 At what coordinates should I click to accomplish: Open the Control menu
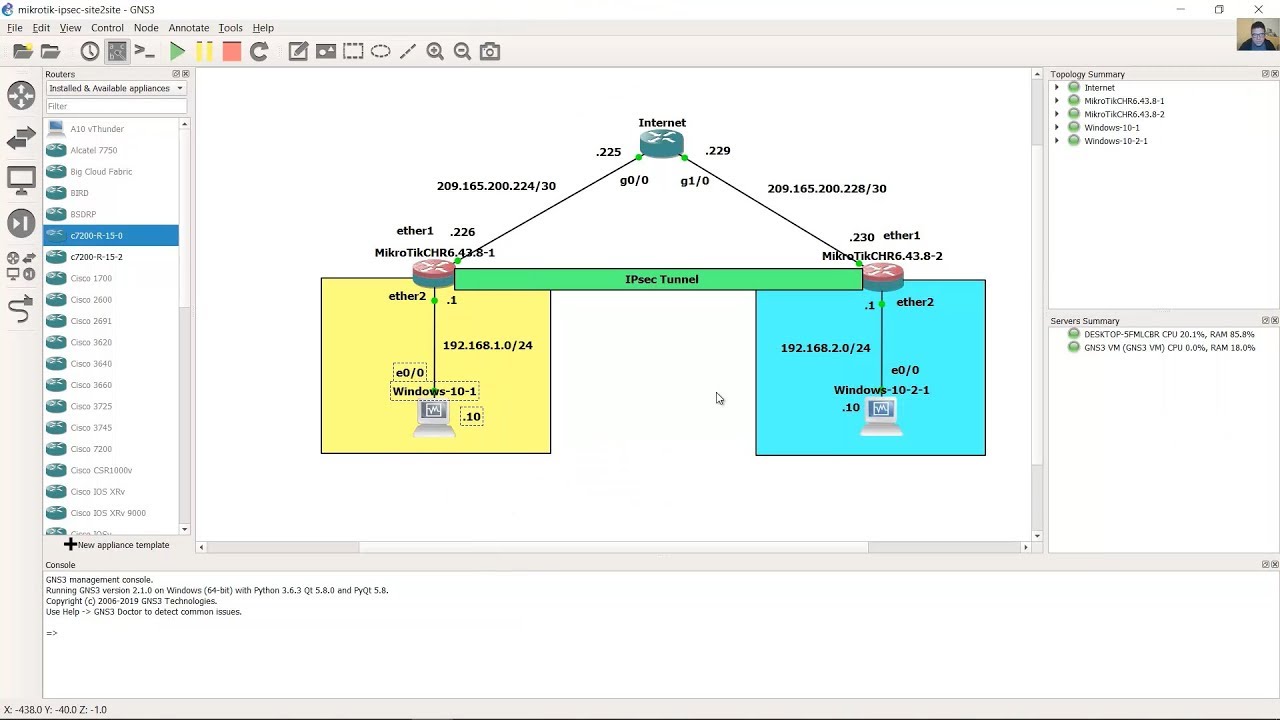coord(107,28)
